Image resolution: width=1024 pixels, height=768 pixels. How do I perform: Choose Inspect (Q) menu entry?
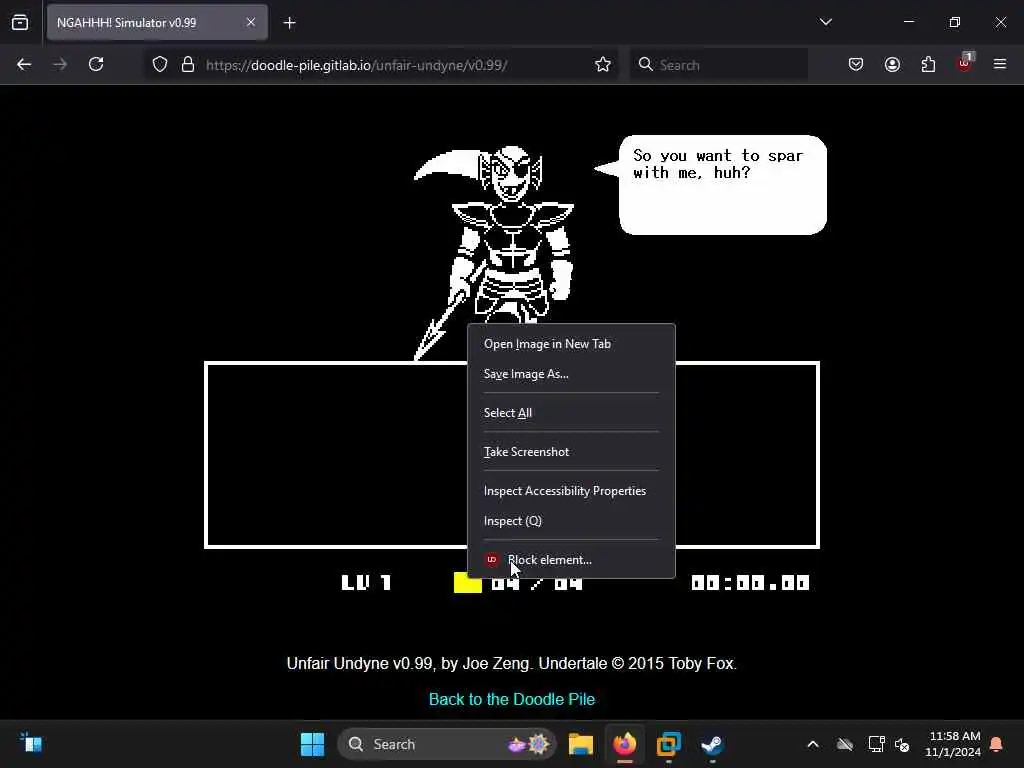[571, 521]
